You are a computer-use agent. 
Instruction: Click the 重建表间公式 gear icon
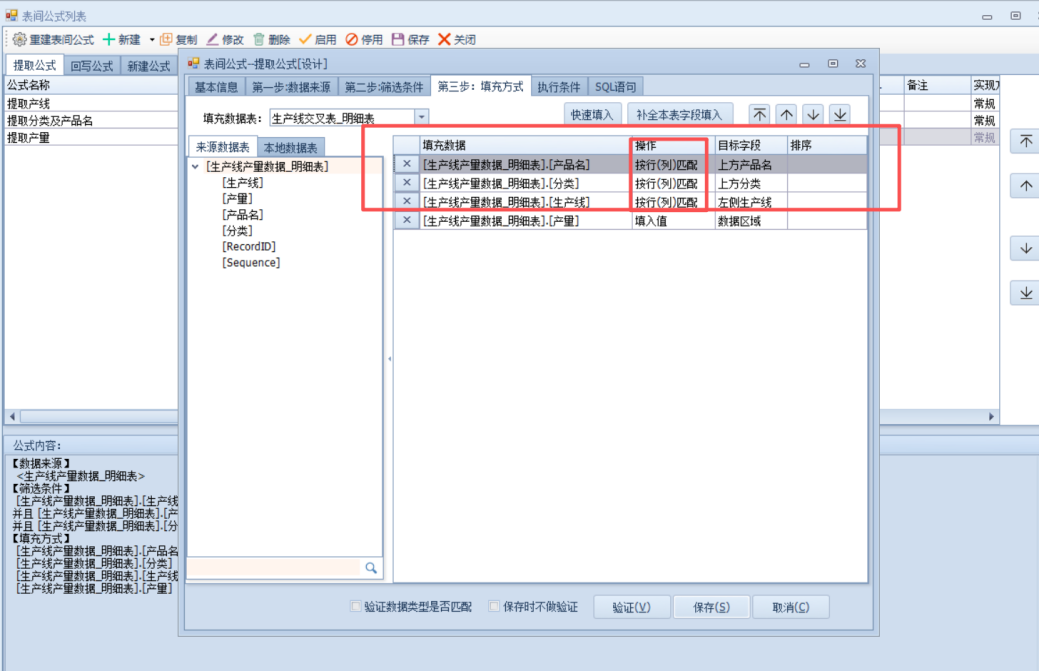[19, 39]
